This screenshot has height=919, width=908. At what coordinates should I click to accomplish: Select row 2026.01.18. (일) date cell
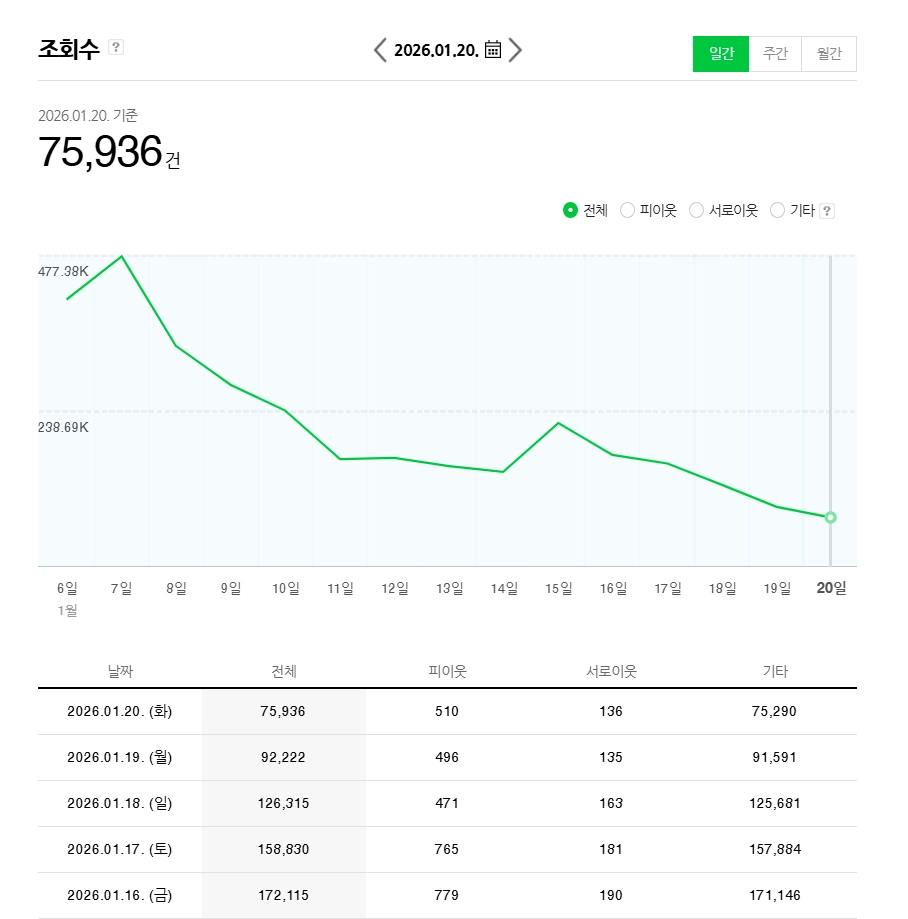tap(120, 804)
